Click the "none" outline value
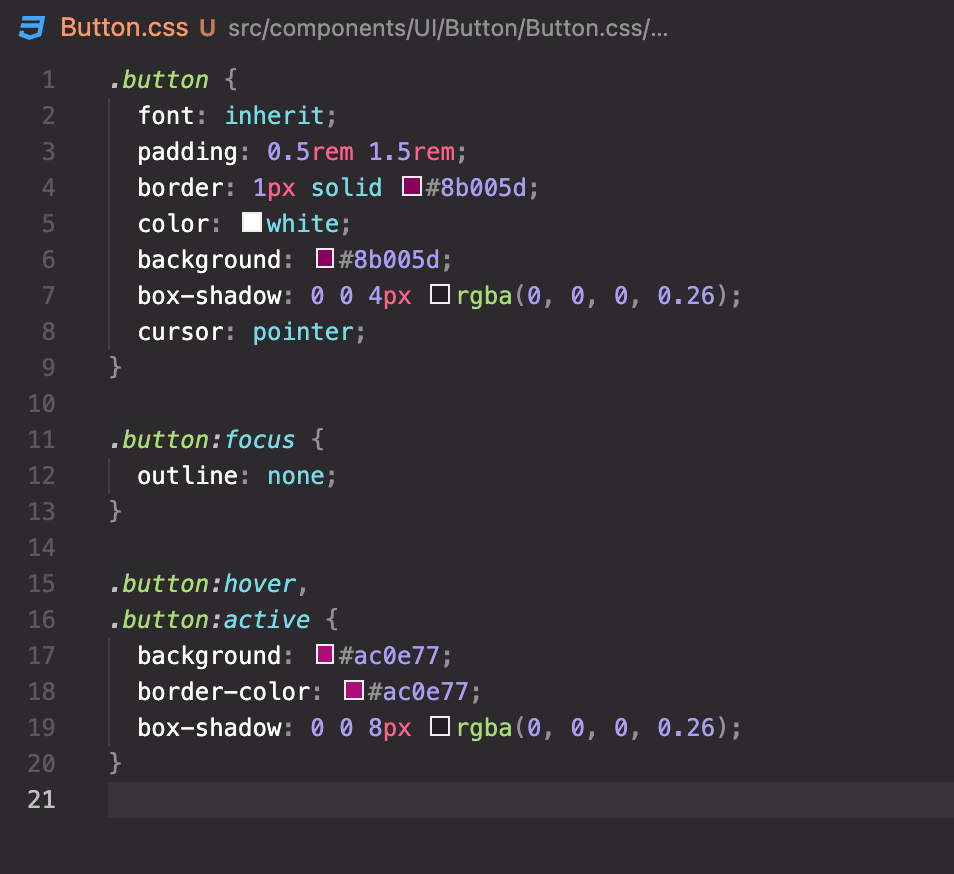 pyautogui.click(x=296, y=476)
